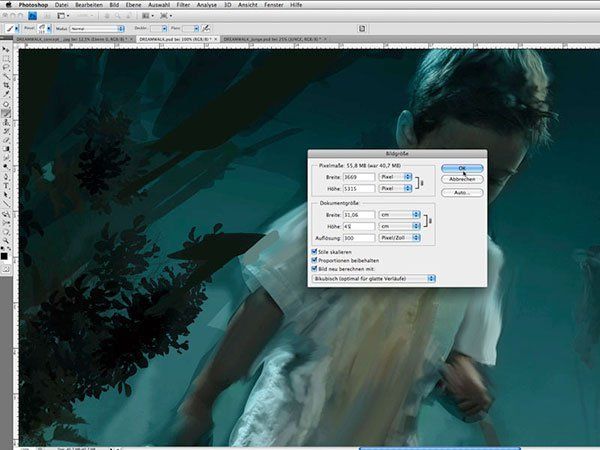Open the Bild menu

click(x=114, y=5)
